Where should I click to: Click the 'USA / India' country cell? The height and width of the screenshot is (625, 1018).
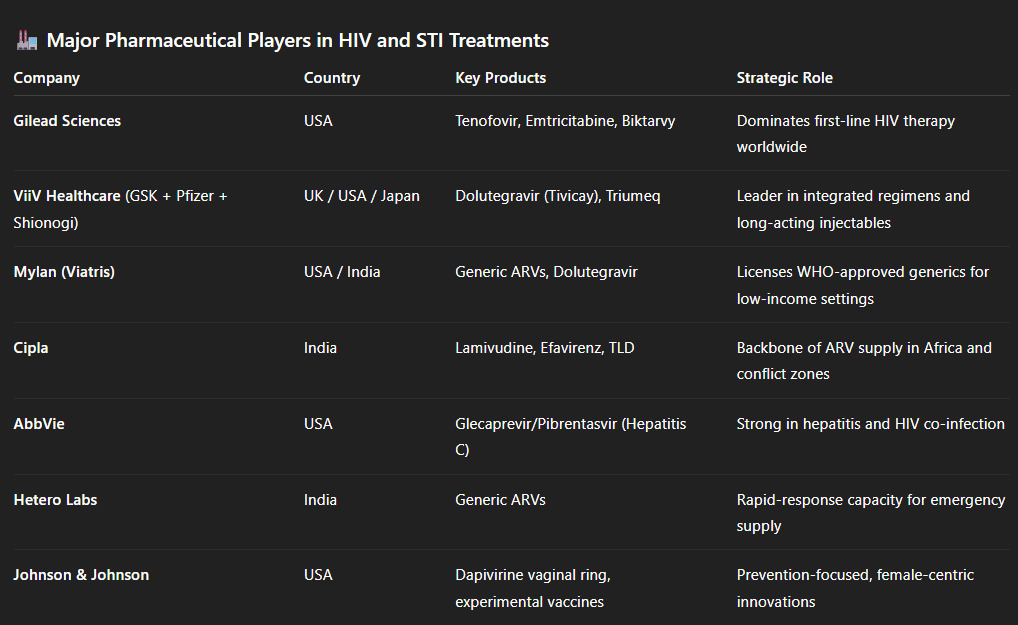coord(342,272)
